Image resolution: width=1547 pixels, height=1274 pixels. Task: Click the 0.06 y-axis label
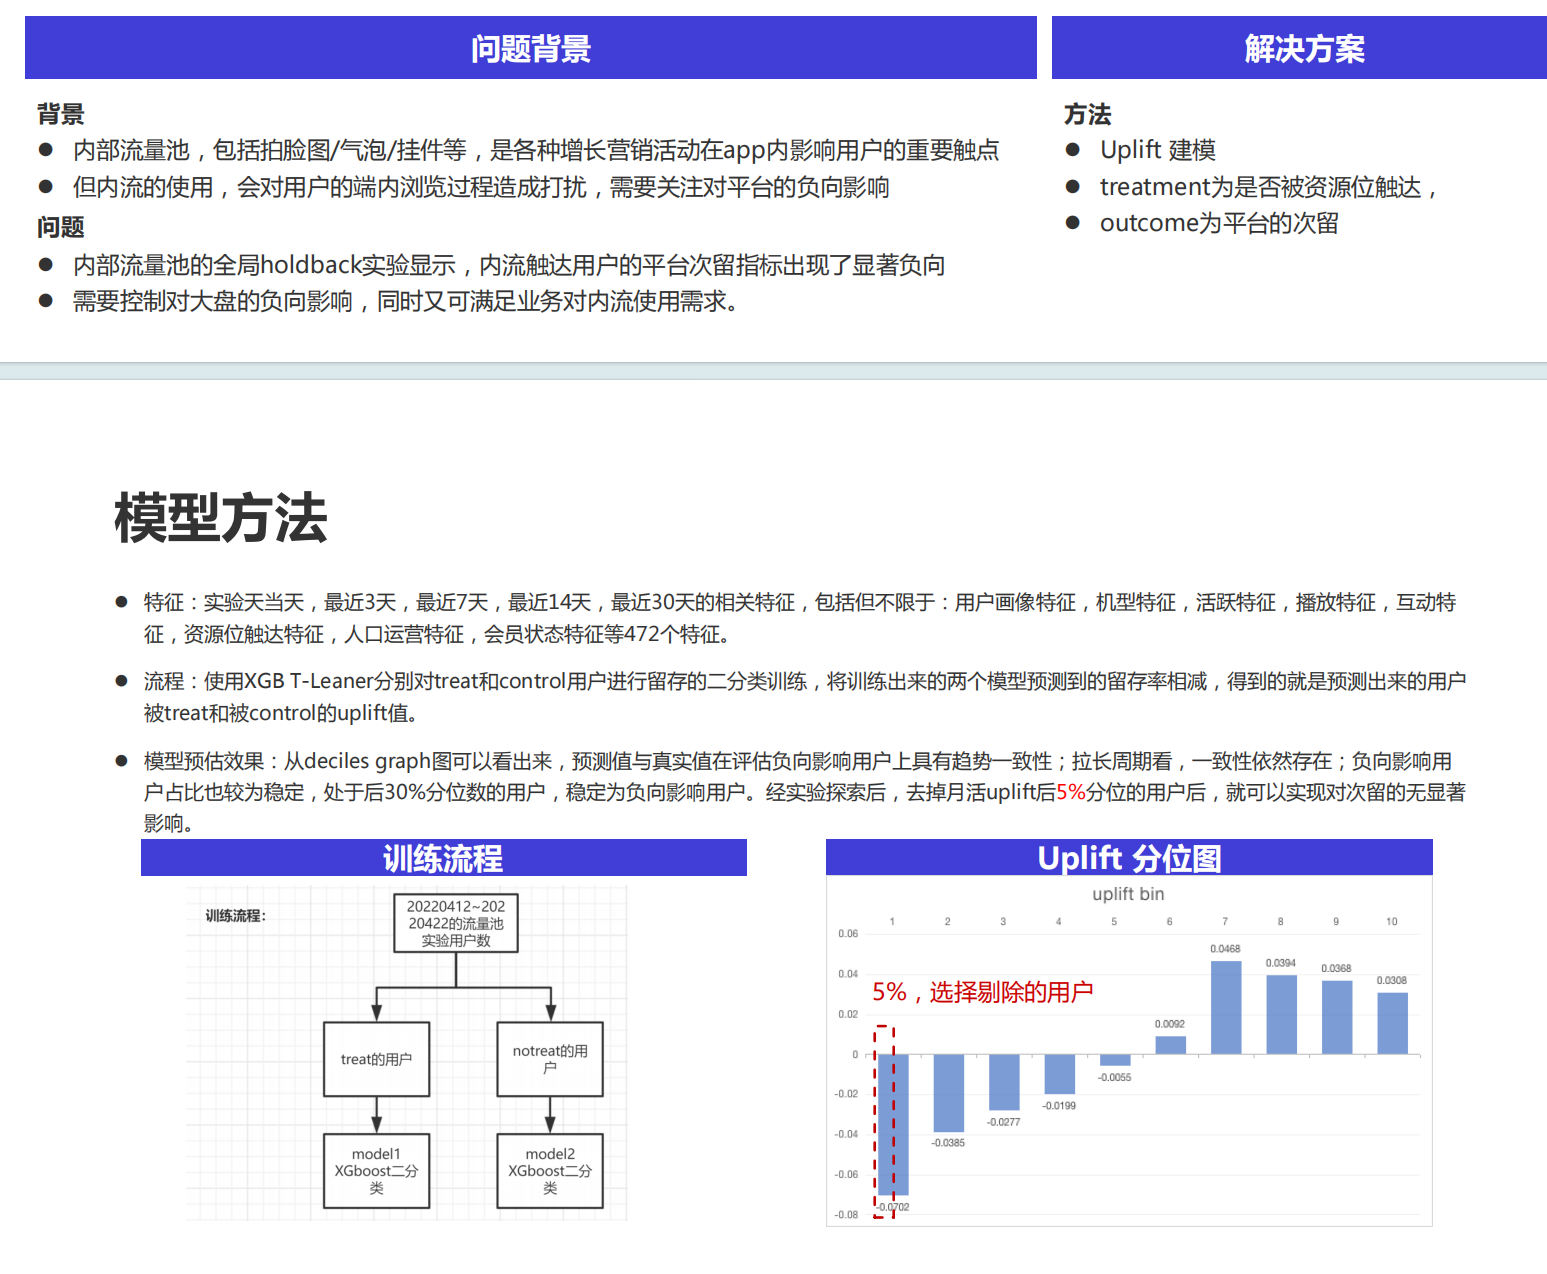pyautogui.click(x=848, y=933)
